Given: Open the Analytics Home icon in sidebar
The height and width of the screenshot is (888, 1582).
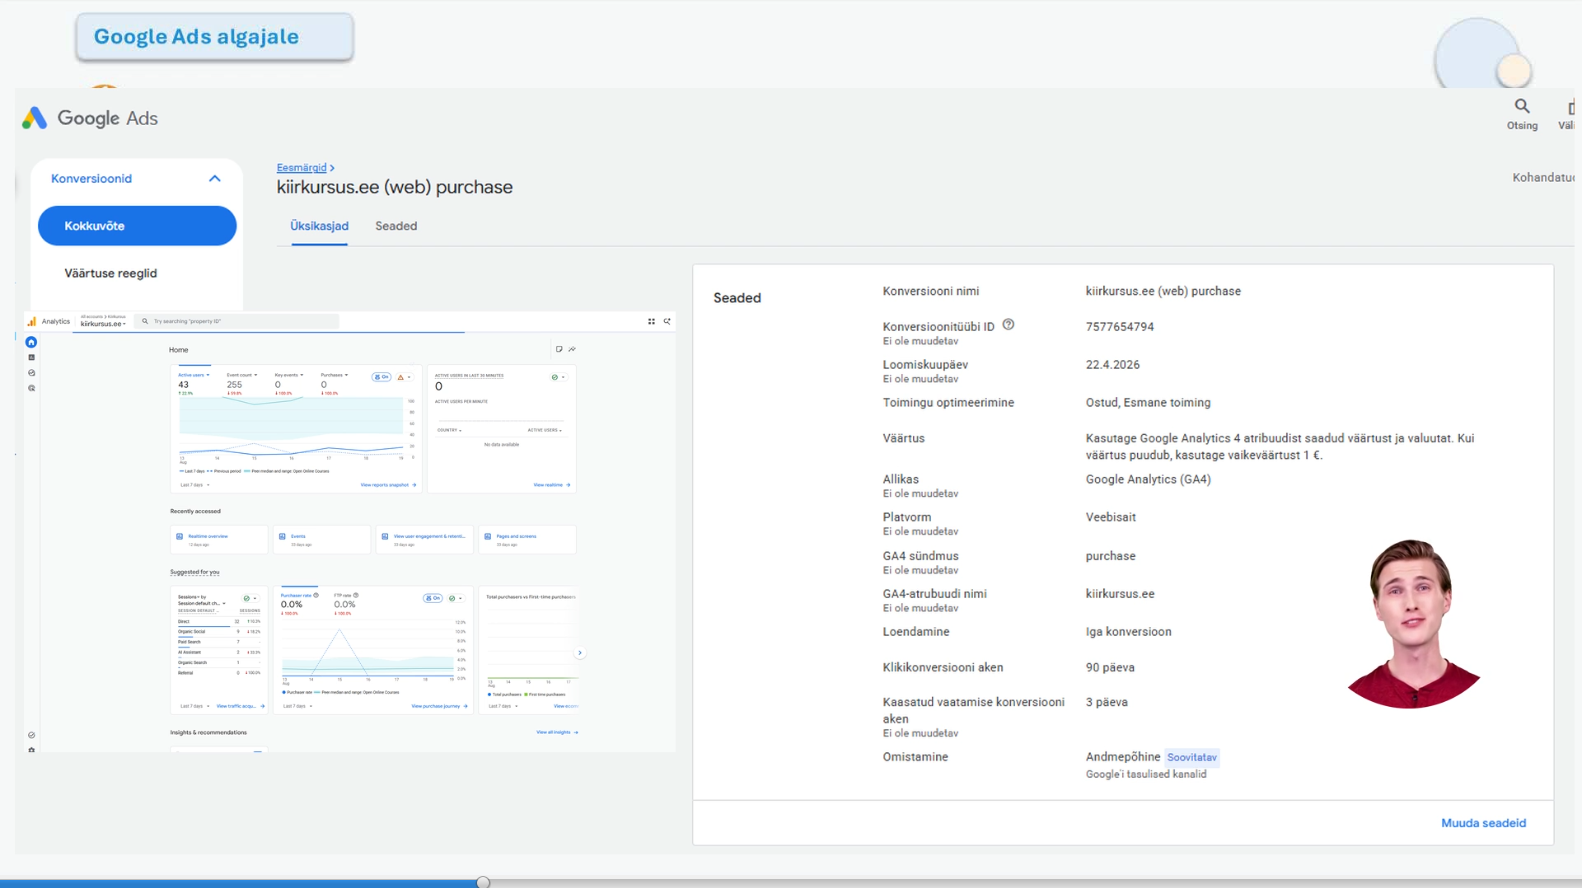Looking at the screenshot, I should point(31,342).
